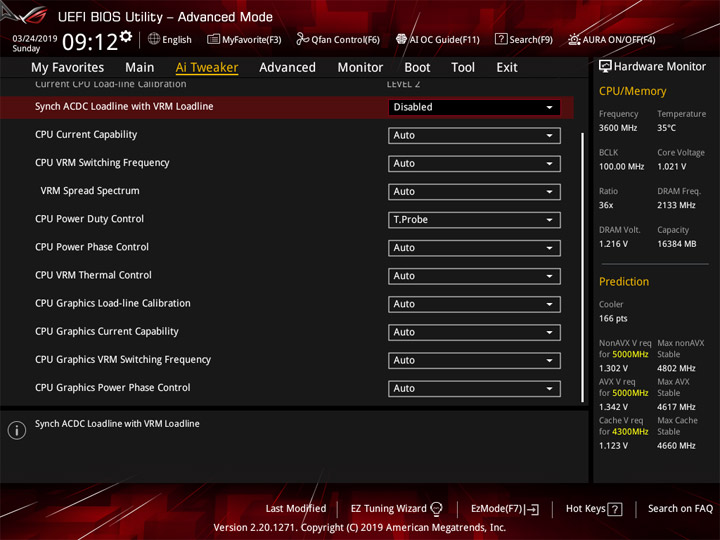Launch AI OC Guide brain icon
The height and width of the screenshot is (540, 720).
(x=401, y=39)
